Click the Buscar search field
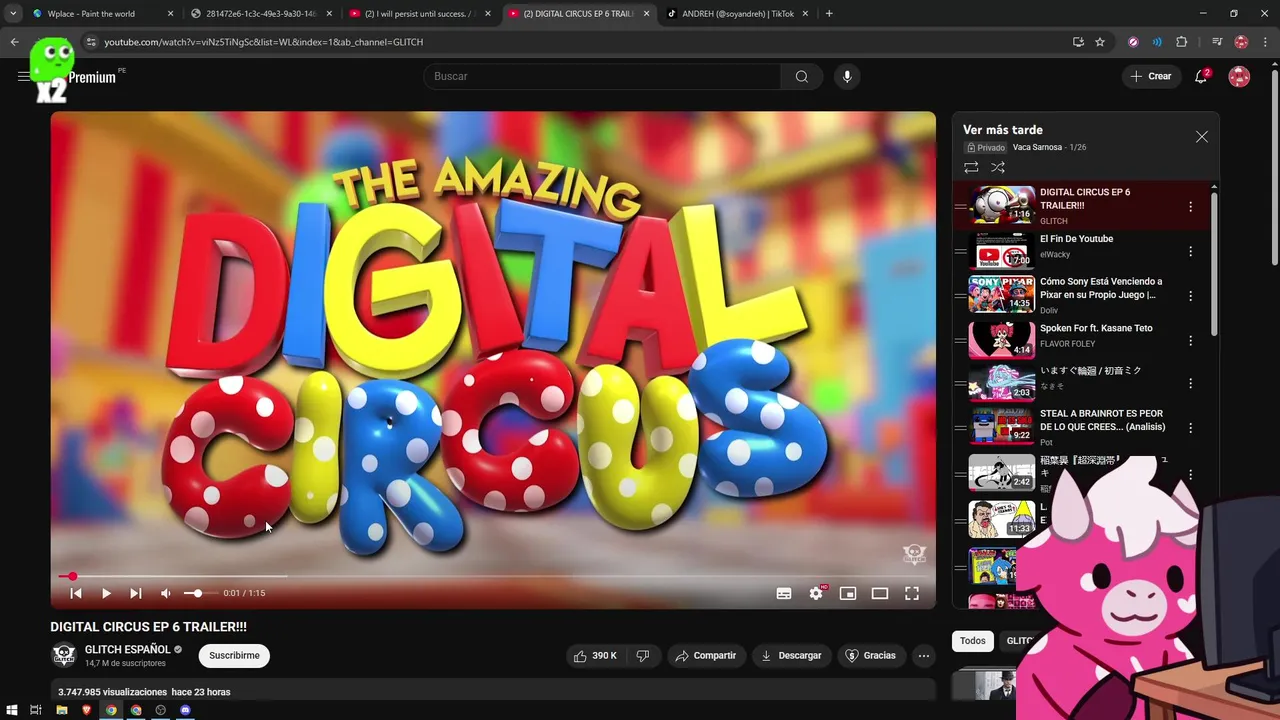Image resolution: width=1280 pixels, height=720 pixels. click(603, 76)
